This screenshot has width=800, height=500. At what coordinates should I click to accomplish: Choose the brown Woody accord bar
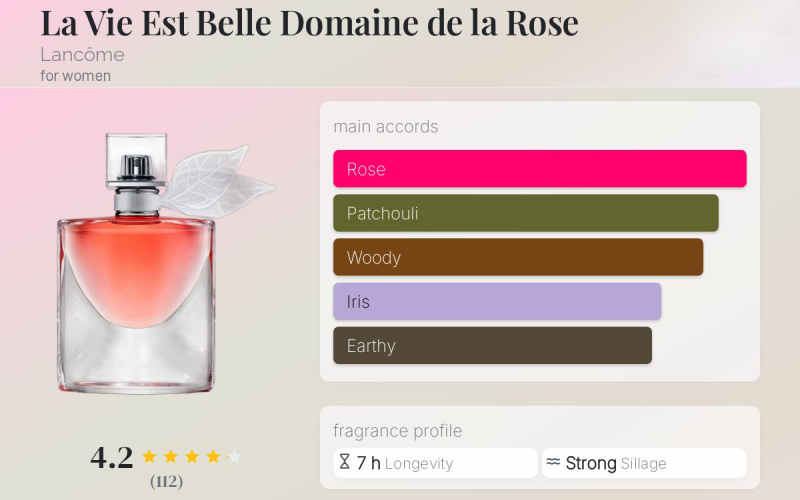[518, 257]
